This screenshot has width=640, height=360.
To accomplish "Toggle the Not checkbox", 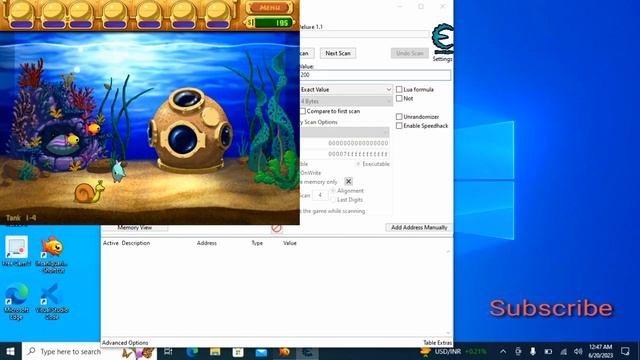I will 399,98.
